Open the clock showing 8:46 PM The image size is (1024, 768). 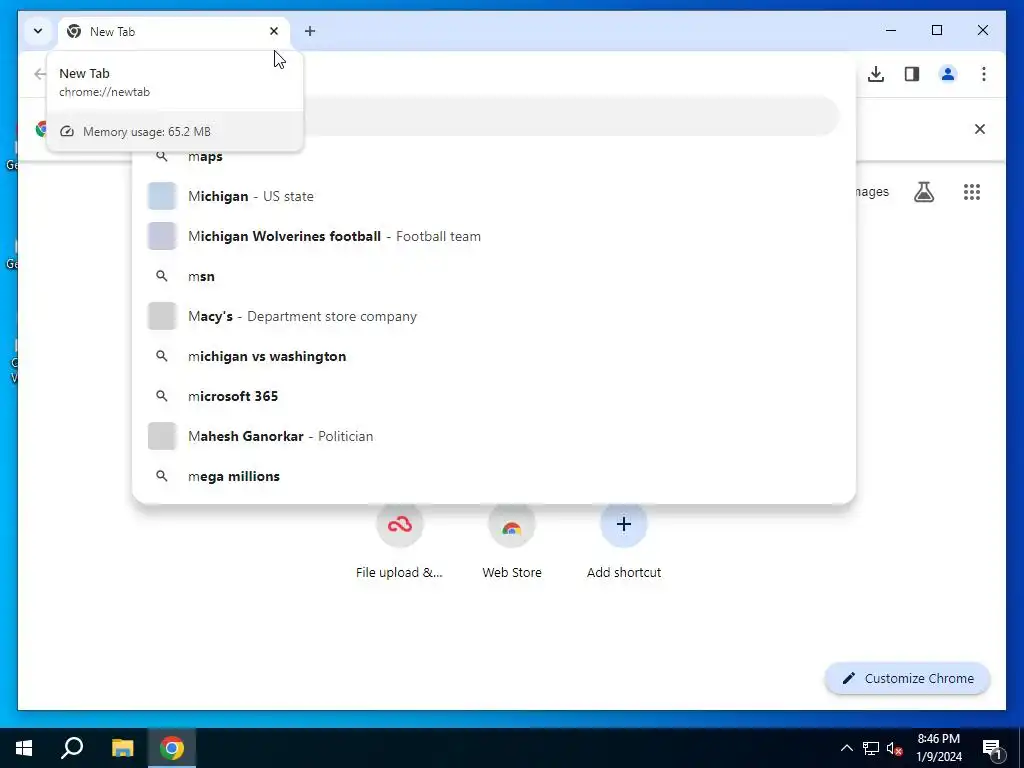pos(938,748)
